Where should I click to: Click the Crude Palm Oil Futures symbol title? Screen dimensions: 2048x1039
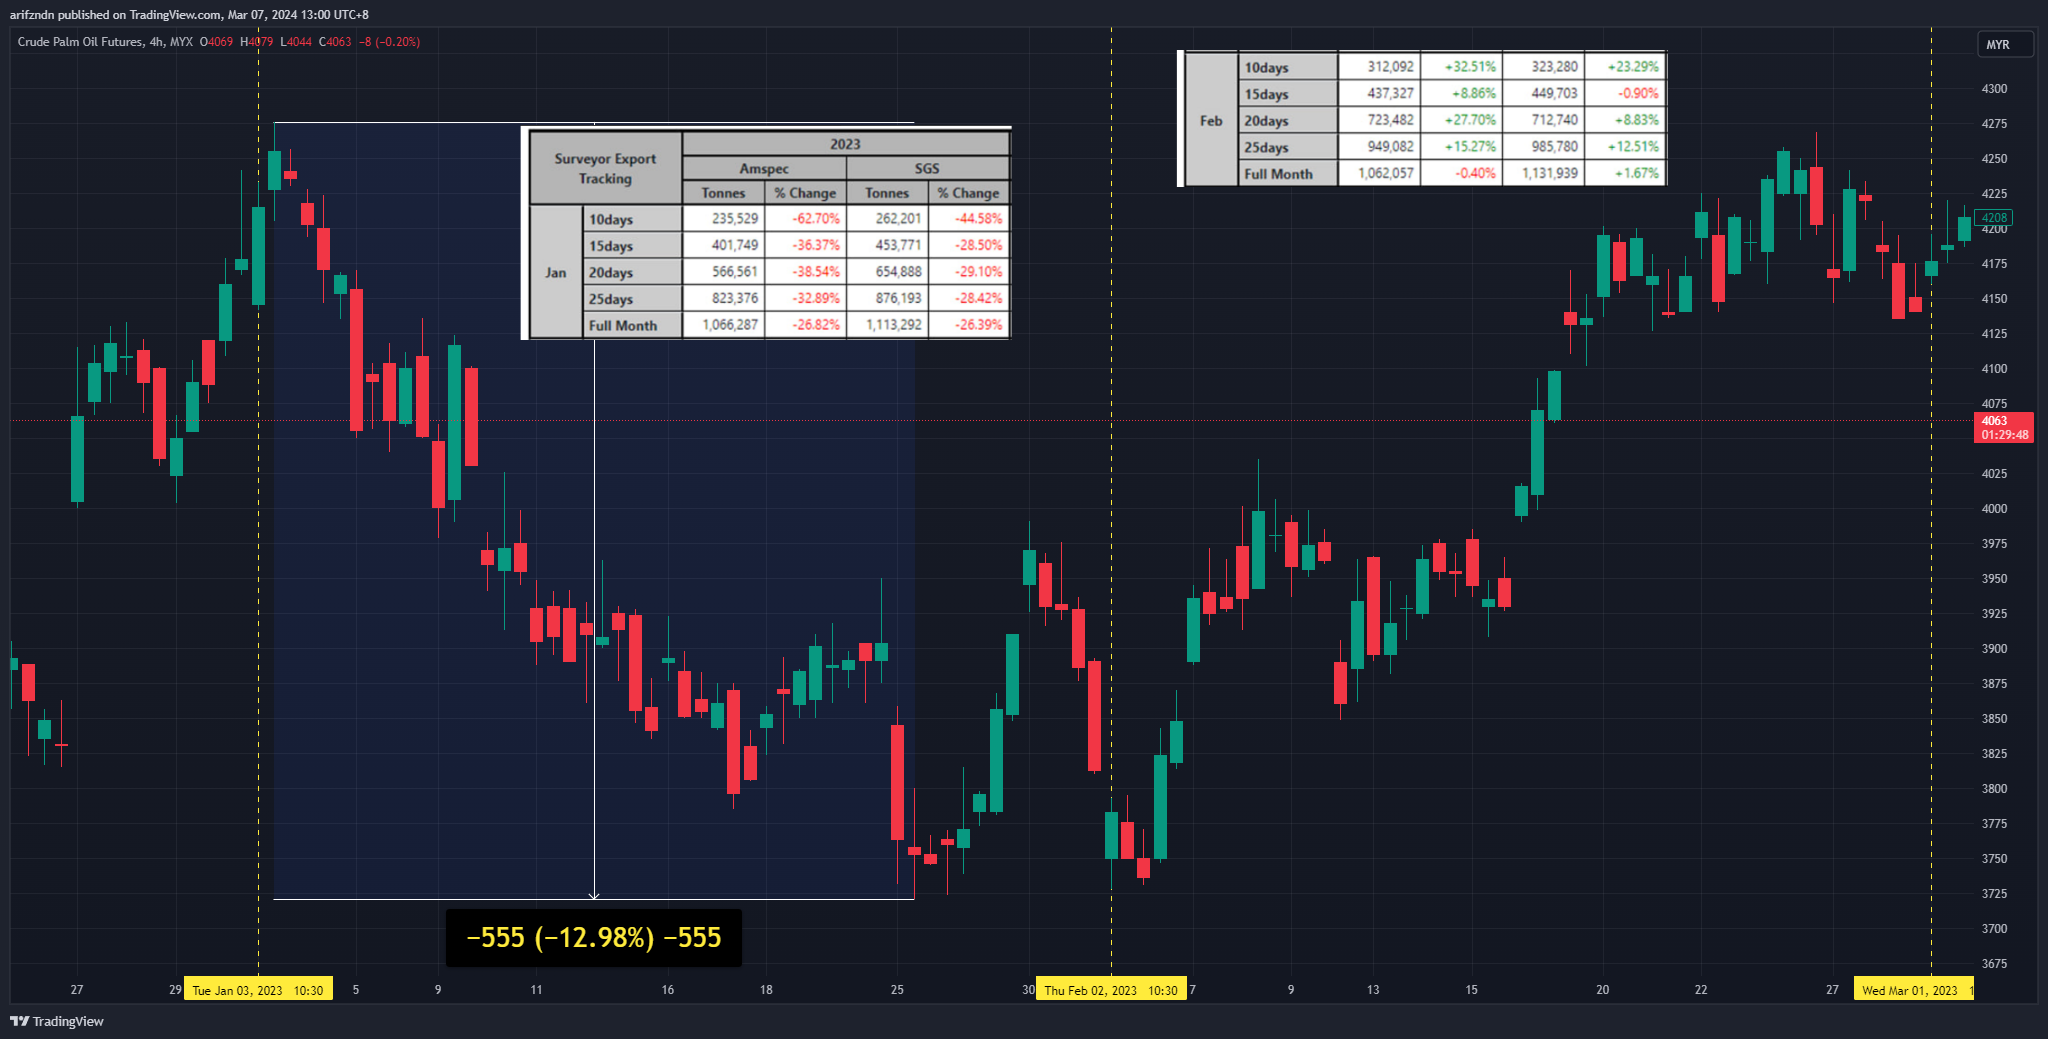[80, 42]
